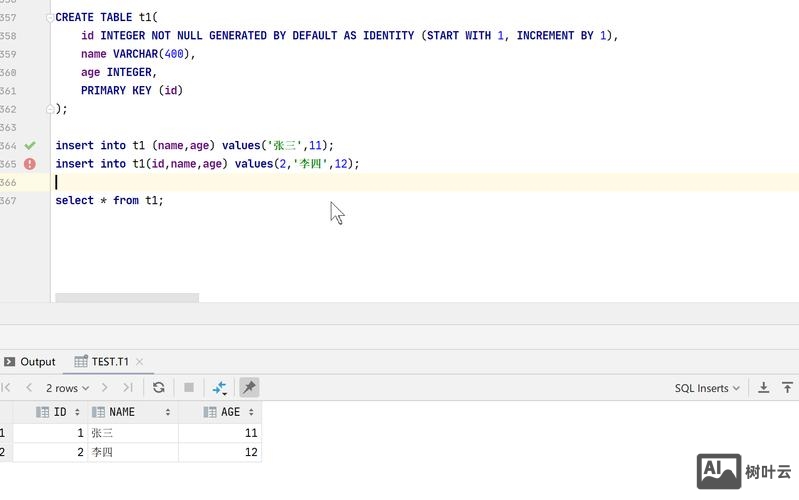
Task: Click the export data download icon
Action: (x=763, y=388)
